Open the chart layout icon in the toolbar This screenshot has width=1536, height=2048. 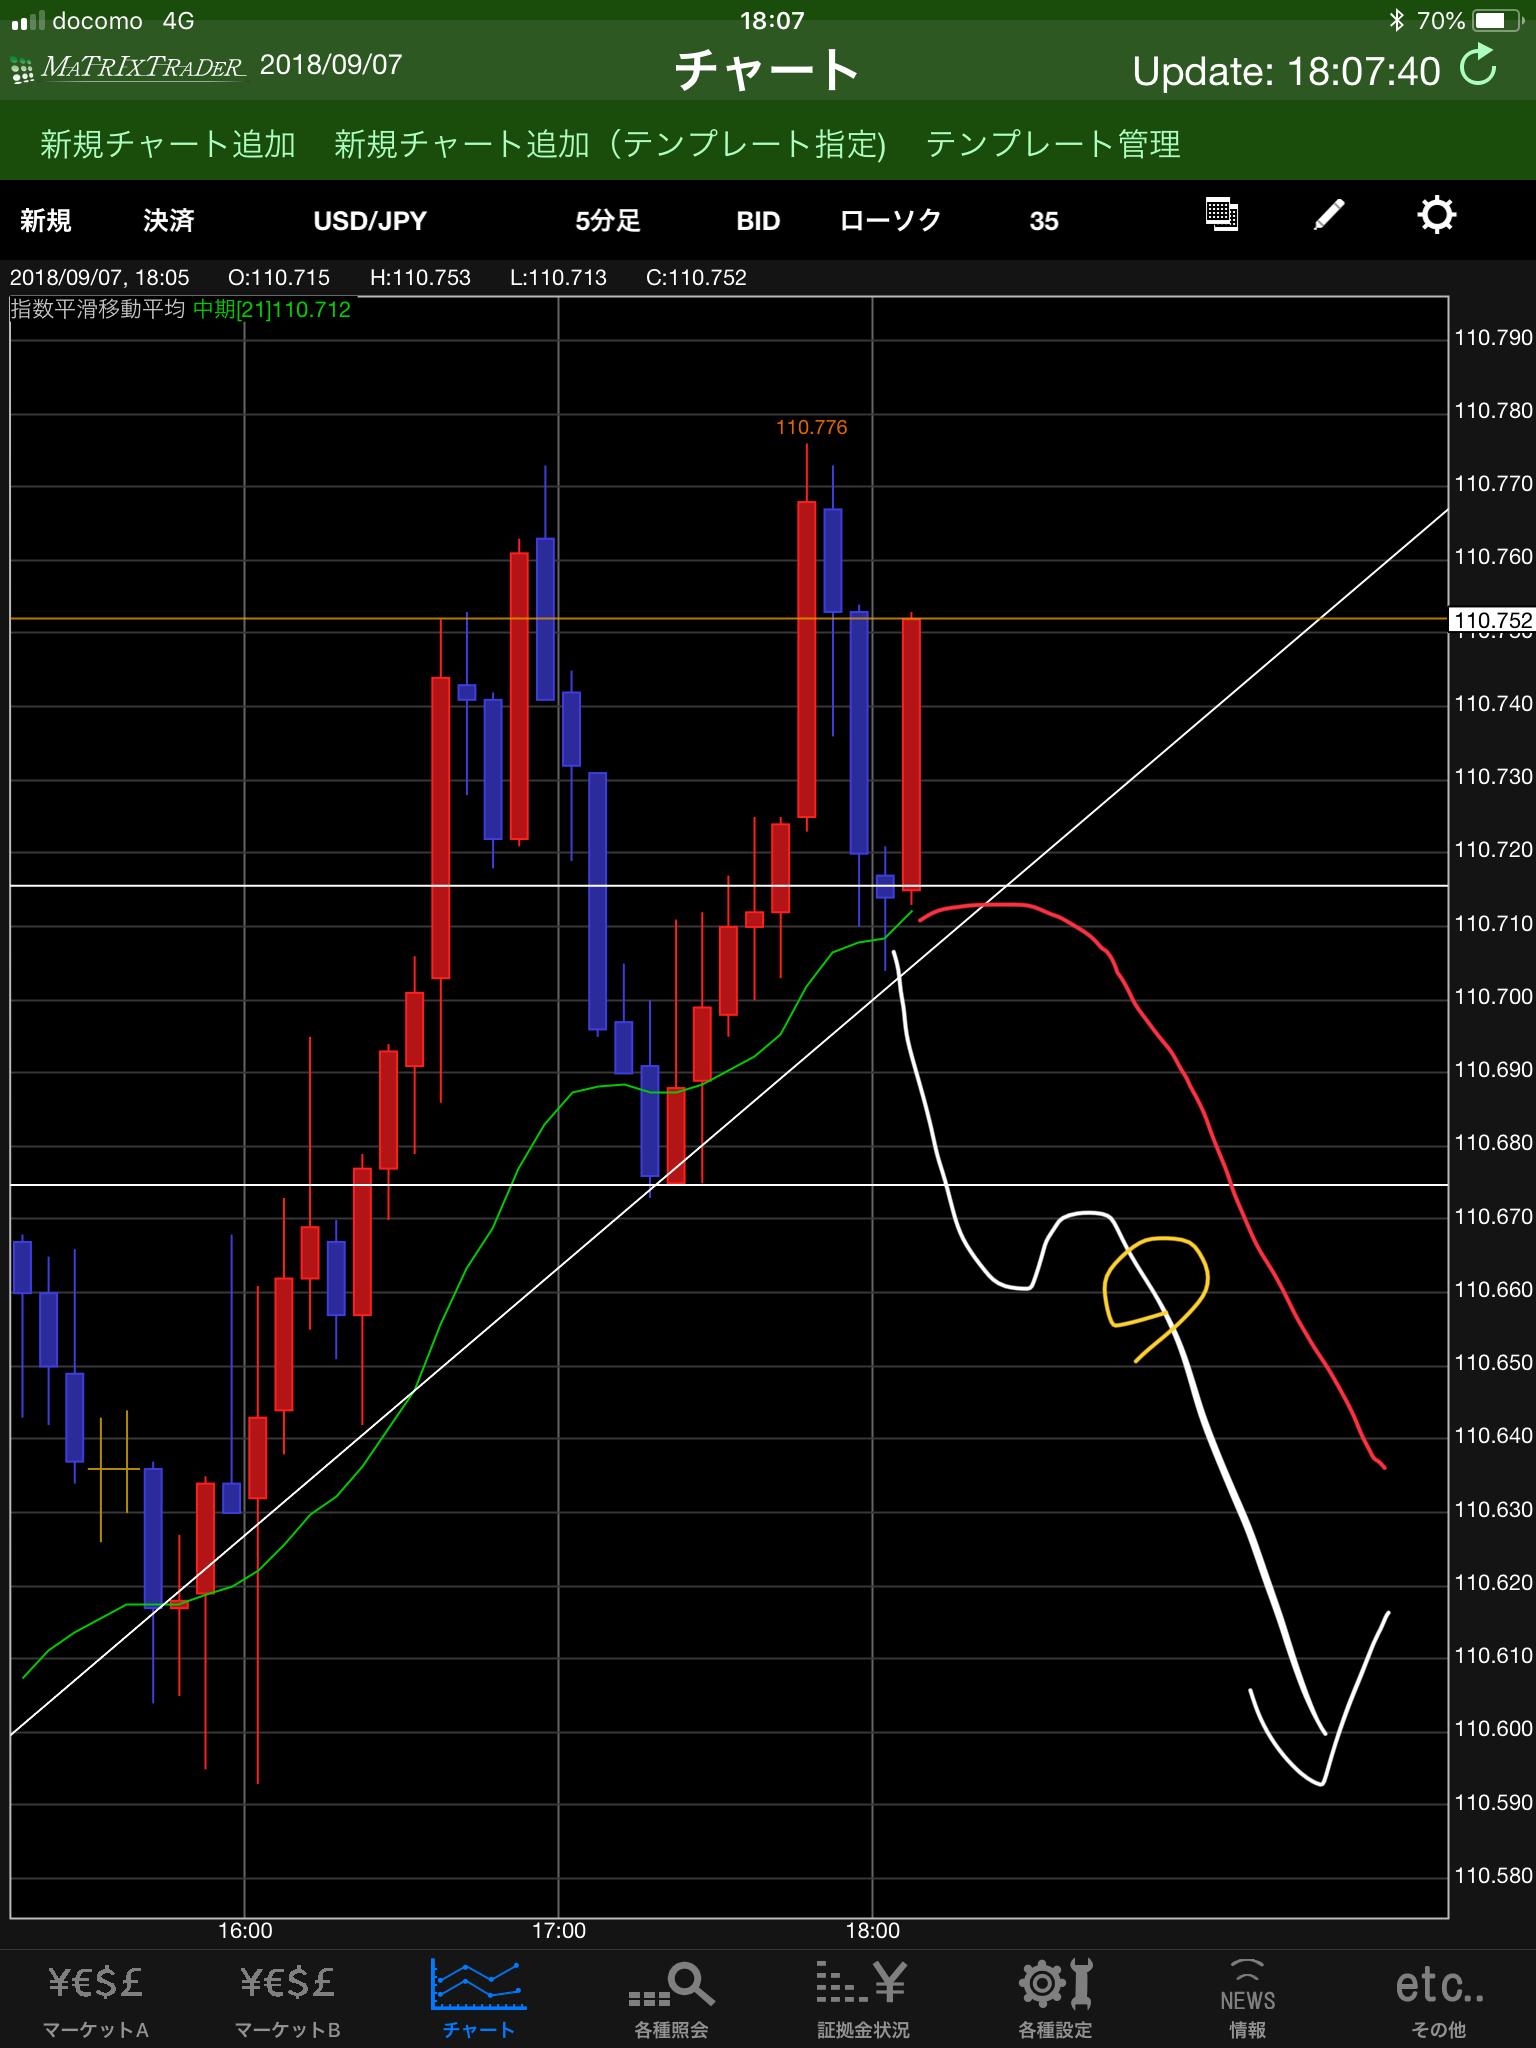(x=1222, y=216)
